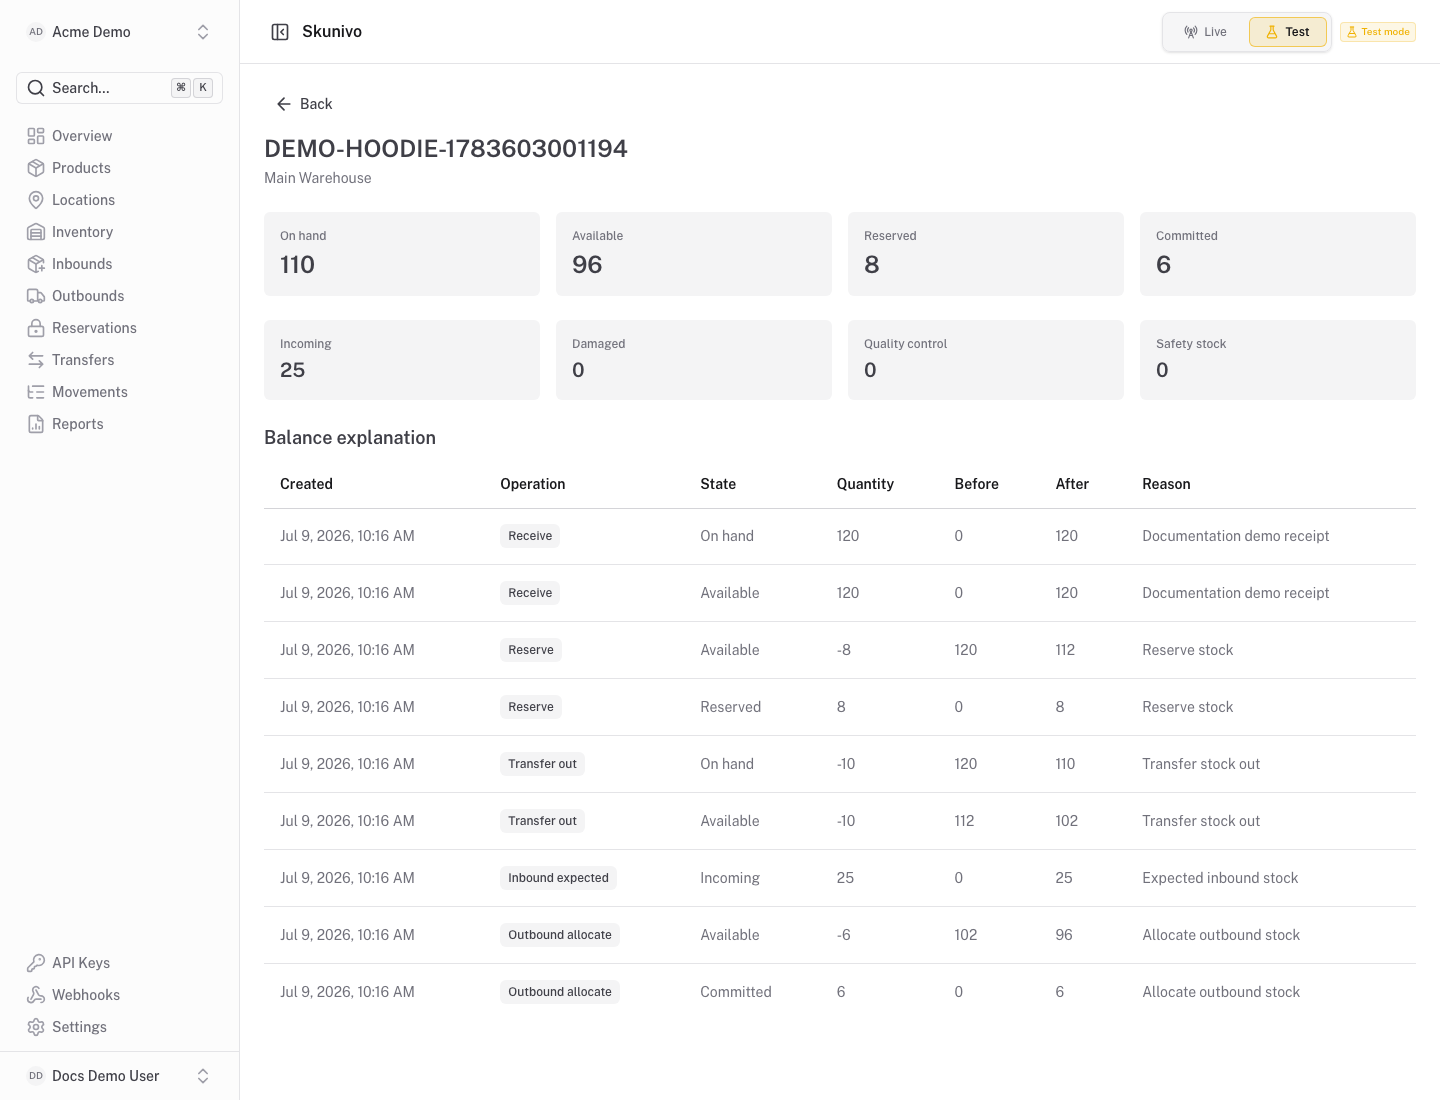Image resolution: width=1440 pixels, height=1100 pixels.
Task: Switch environment to Live mode
Action: pos(1206,32)
